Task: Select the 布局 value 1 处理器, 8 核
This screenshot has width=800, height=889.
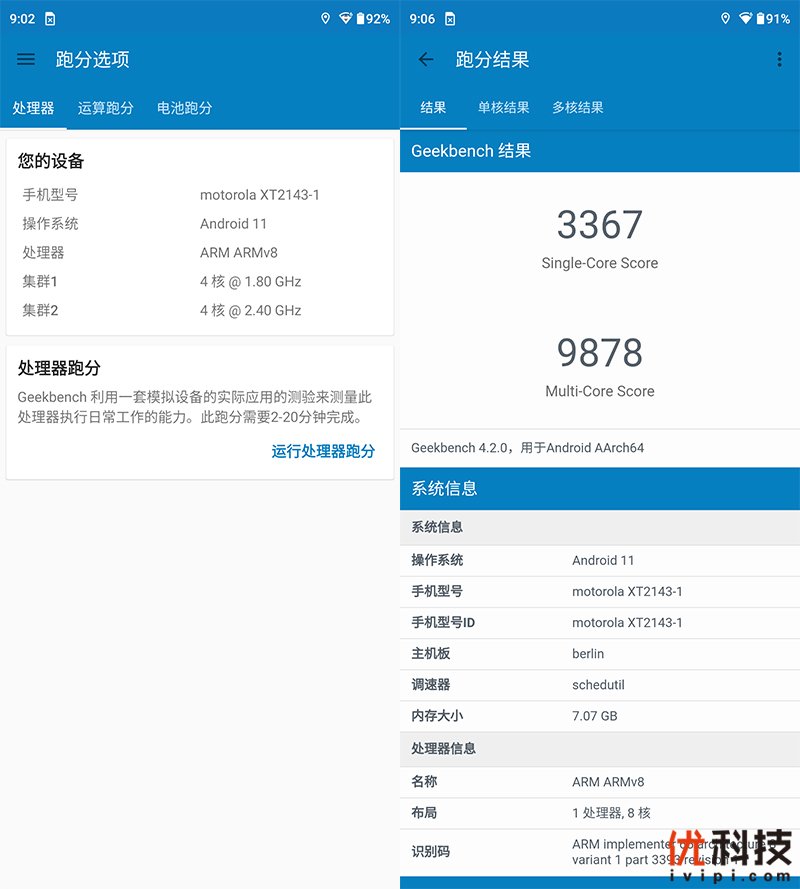Action: click(611, 813)
